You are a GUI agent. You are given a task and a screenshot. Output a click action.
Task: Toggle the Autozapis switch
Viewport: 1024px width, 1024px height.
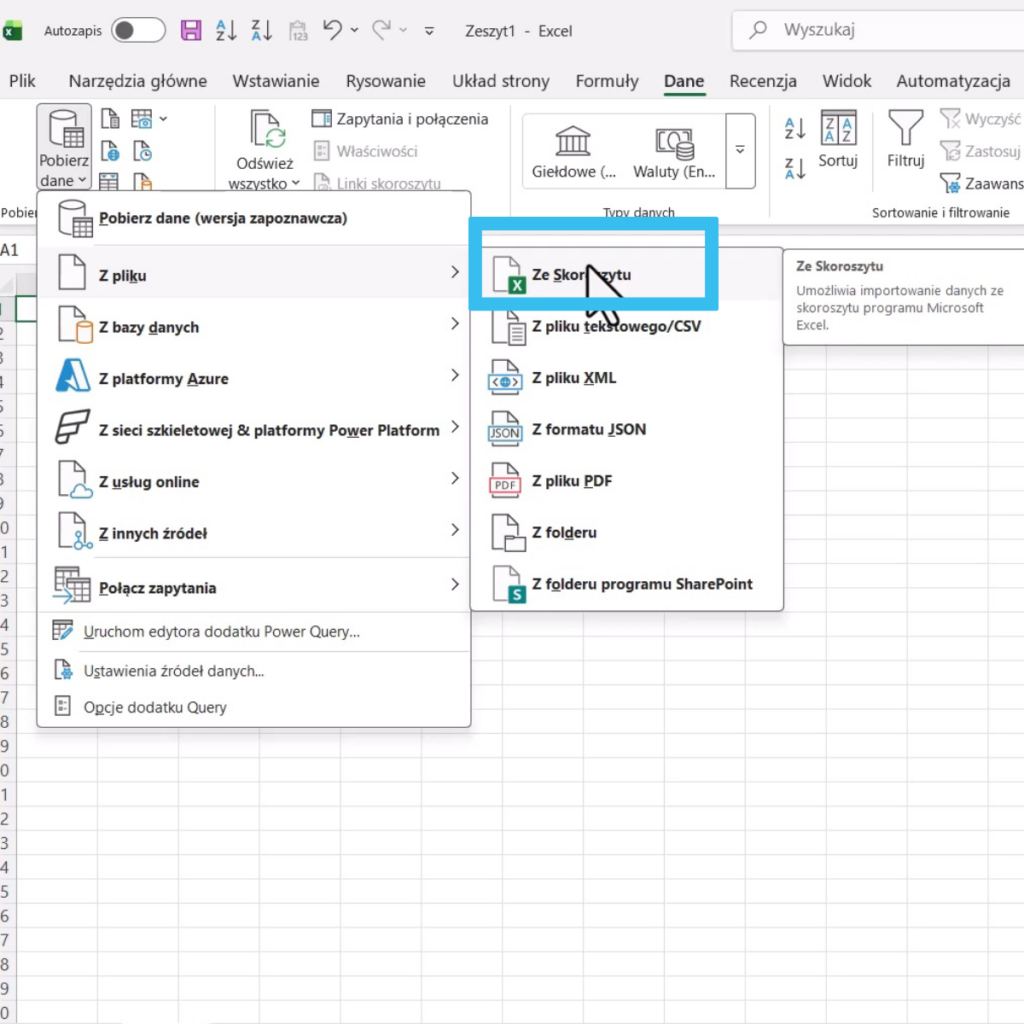(138, 30)
